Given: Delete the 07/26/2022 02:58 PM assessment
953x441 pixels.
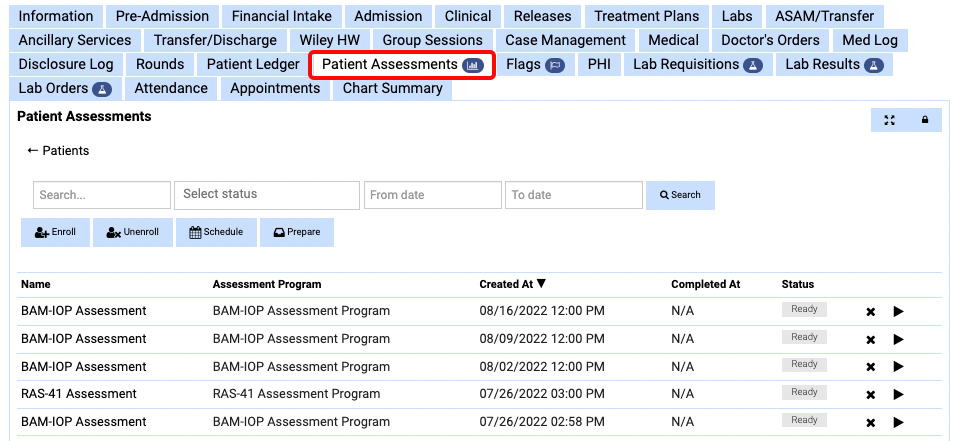Looking at the screenshot, I should pyautogui.click(x=870, y=423).
